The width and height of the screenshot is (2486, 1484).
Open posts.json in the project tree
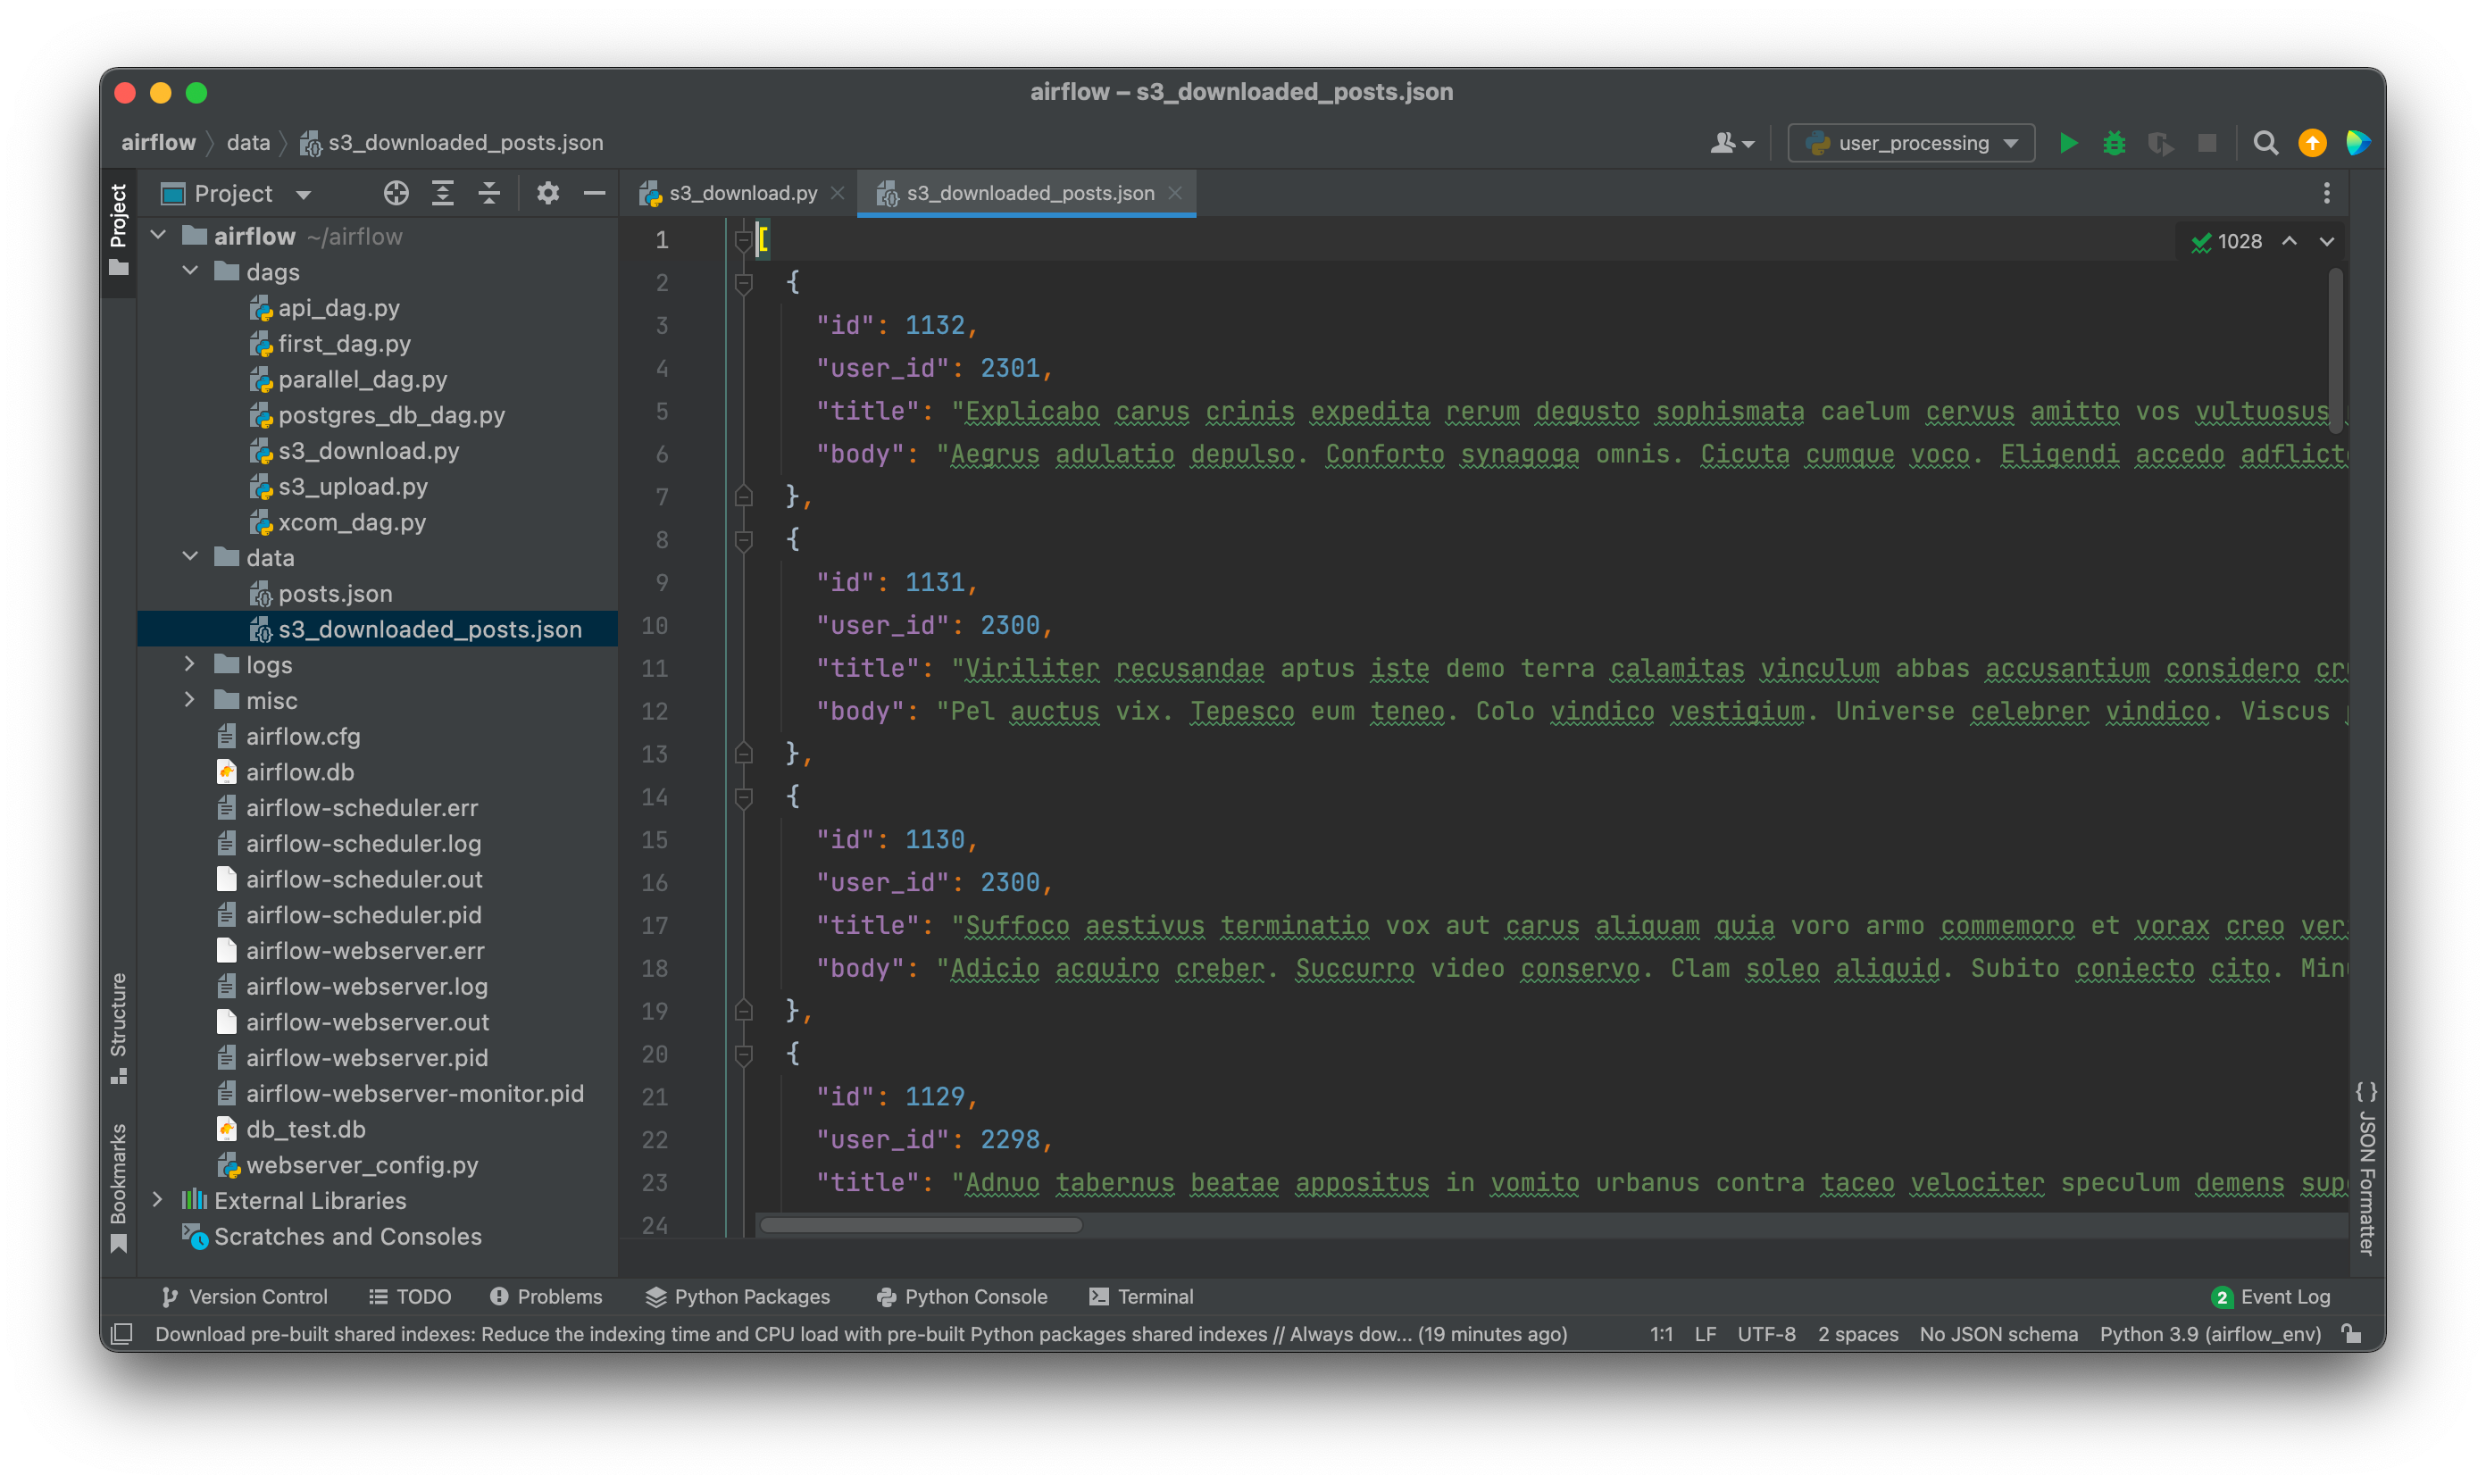coord(335,593)
